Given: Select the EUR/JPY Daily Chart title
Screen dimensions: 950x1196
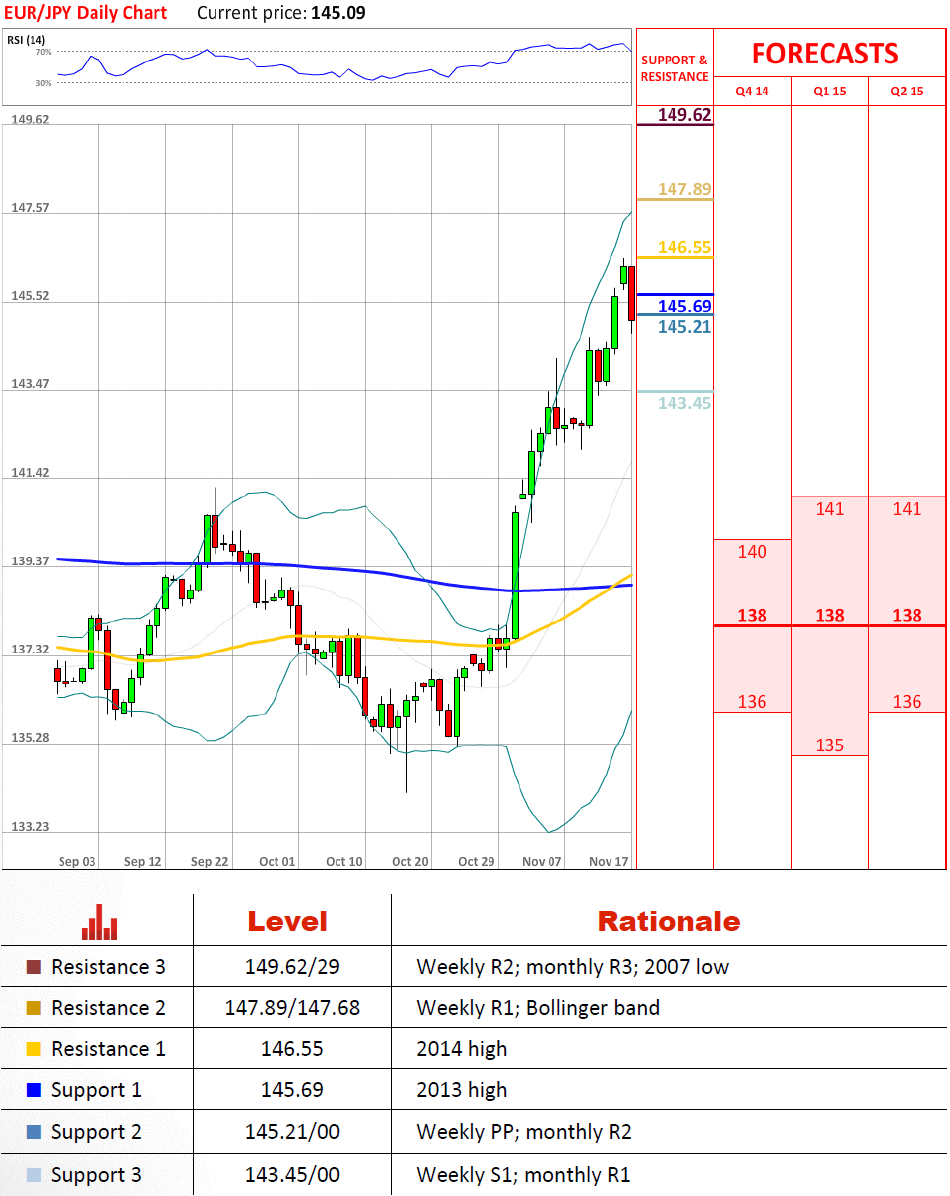Looking at the screenshot, I should (x=85, y=13).
